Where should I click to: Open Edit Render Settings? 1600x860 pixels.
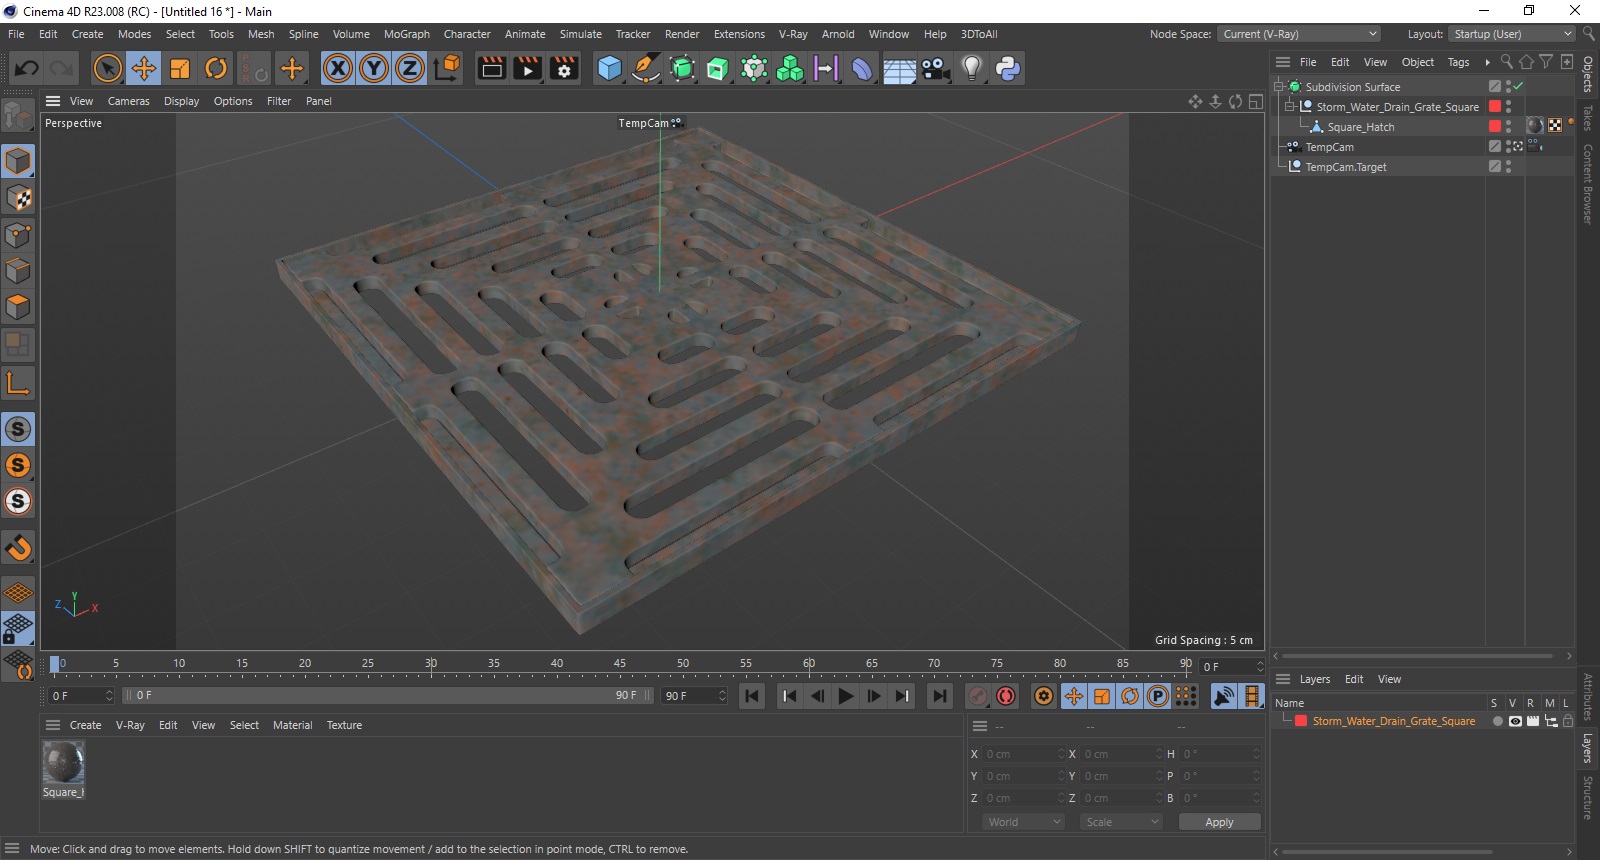[x=565, y=68]
